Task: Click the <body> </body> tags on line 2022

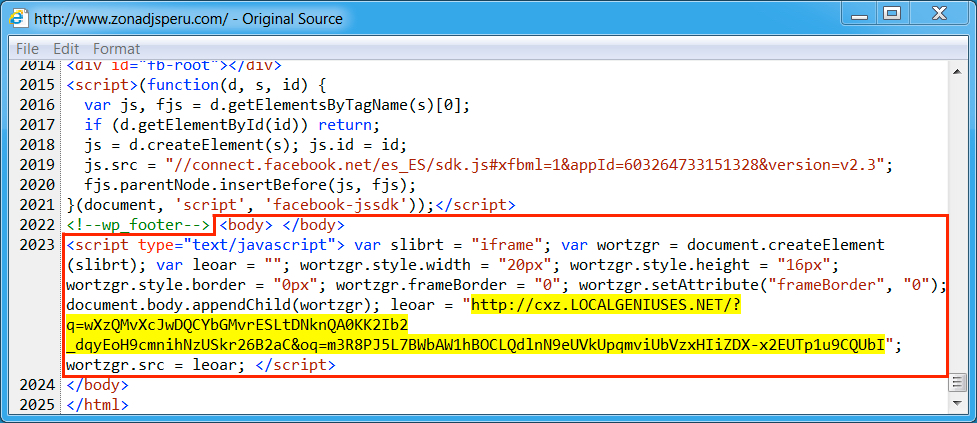Action: pyautogui.click(x=282, y=225)
